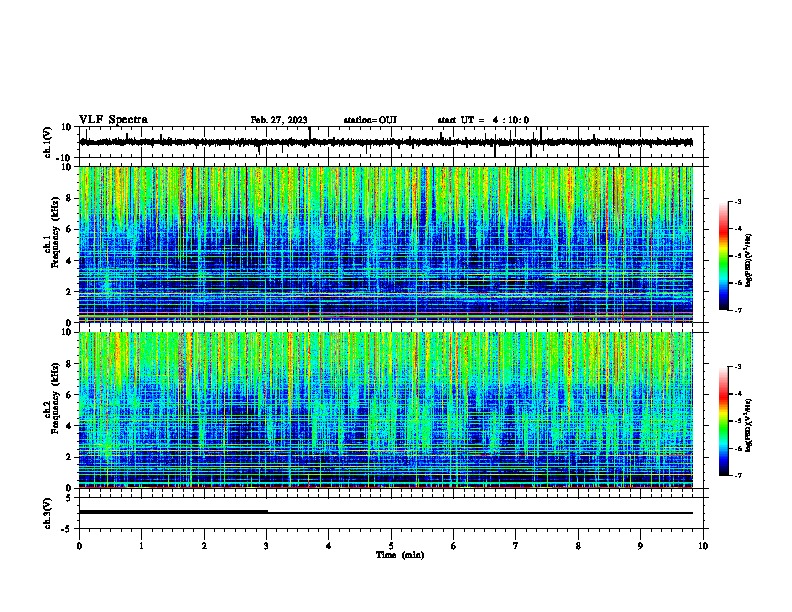Click the '-3' value on ch.1 colorbar
Screen dimensions: 792x612
coord(737,201)
